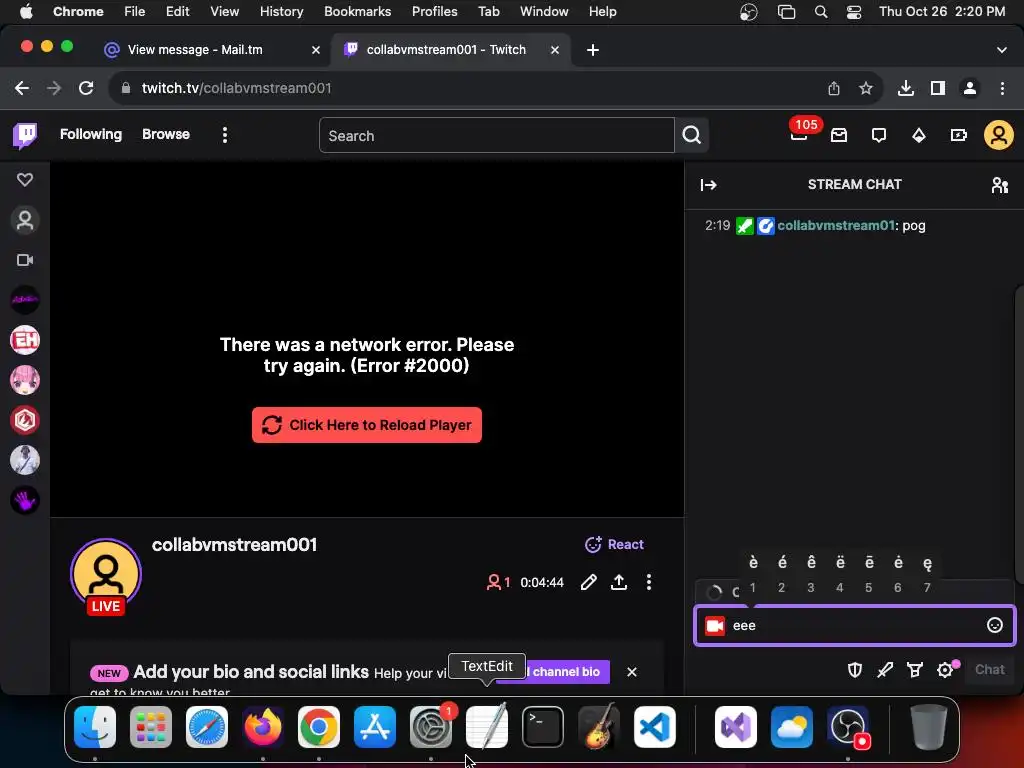The image size is (1024, 768).
Task: Switch to View message - Mail.tm tab
Action: pos(213,50)
